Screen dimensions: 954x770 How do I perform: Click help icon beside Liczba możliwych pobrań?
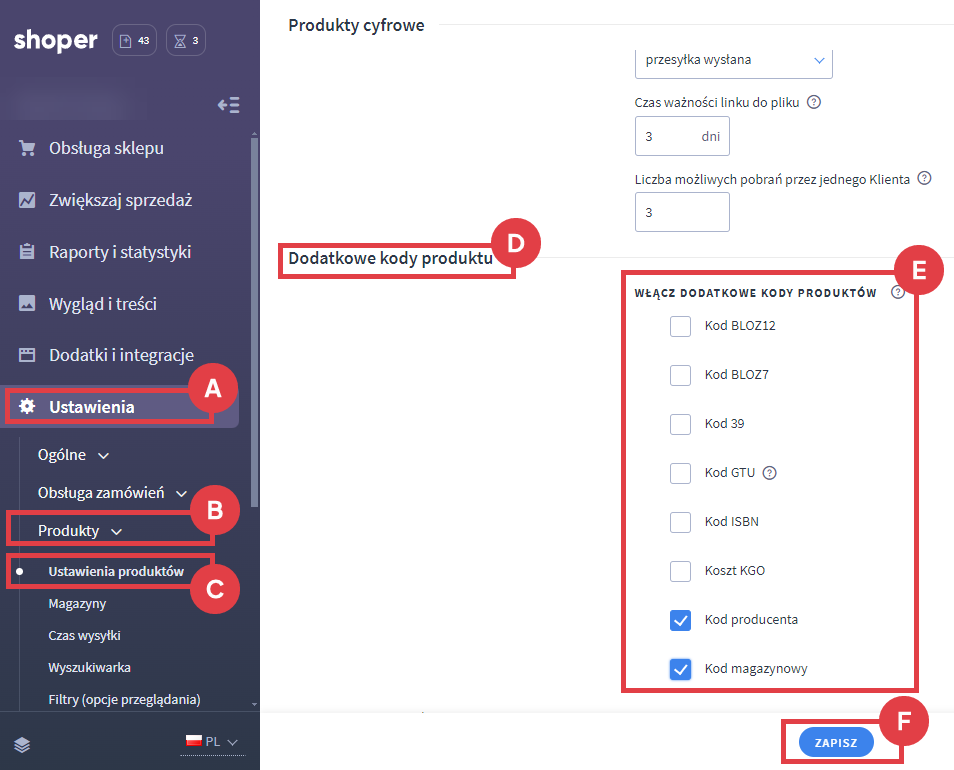(x=924, y=179)
